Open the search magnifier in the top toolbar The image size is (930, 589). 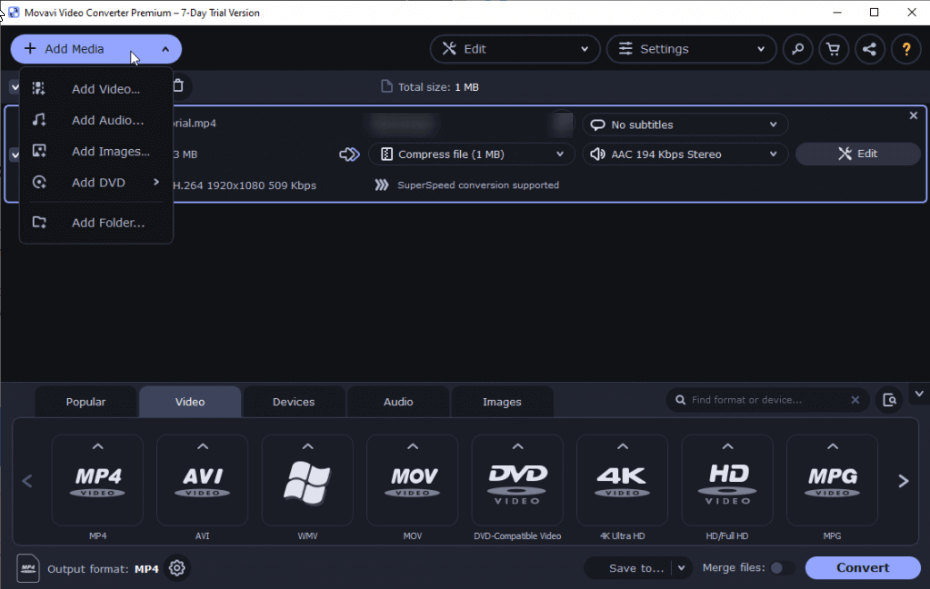tap(798, 49)
